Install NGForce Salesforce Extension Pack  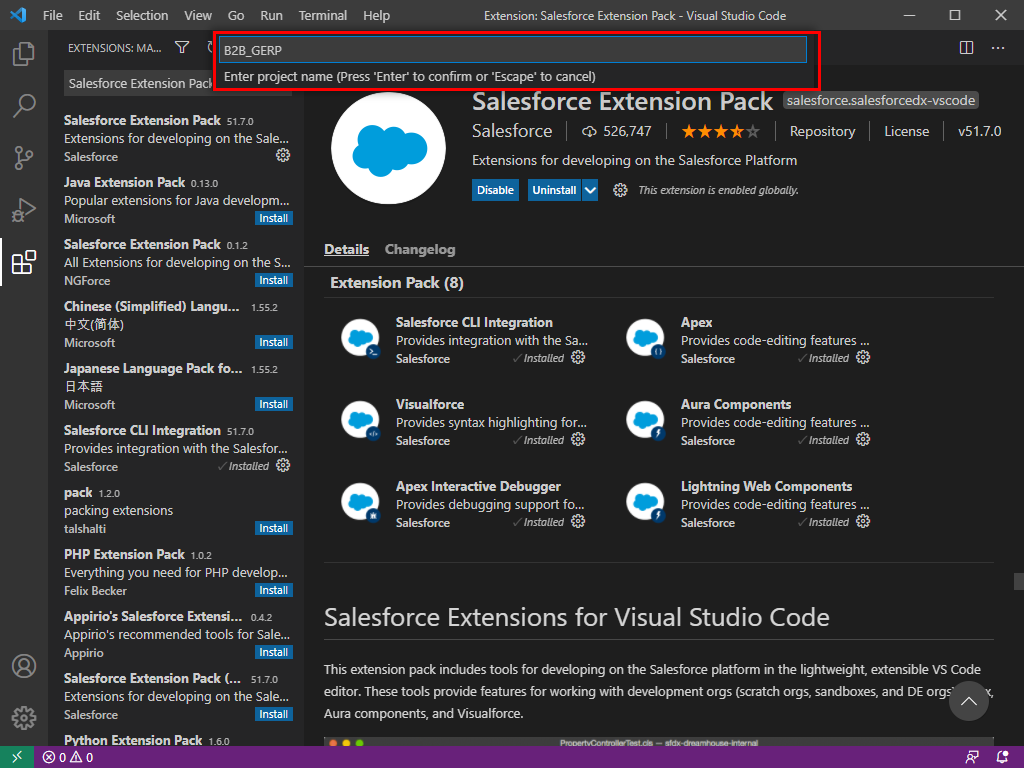click(x=274, y=280)
